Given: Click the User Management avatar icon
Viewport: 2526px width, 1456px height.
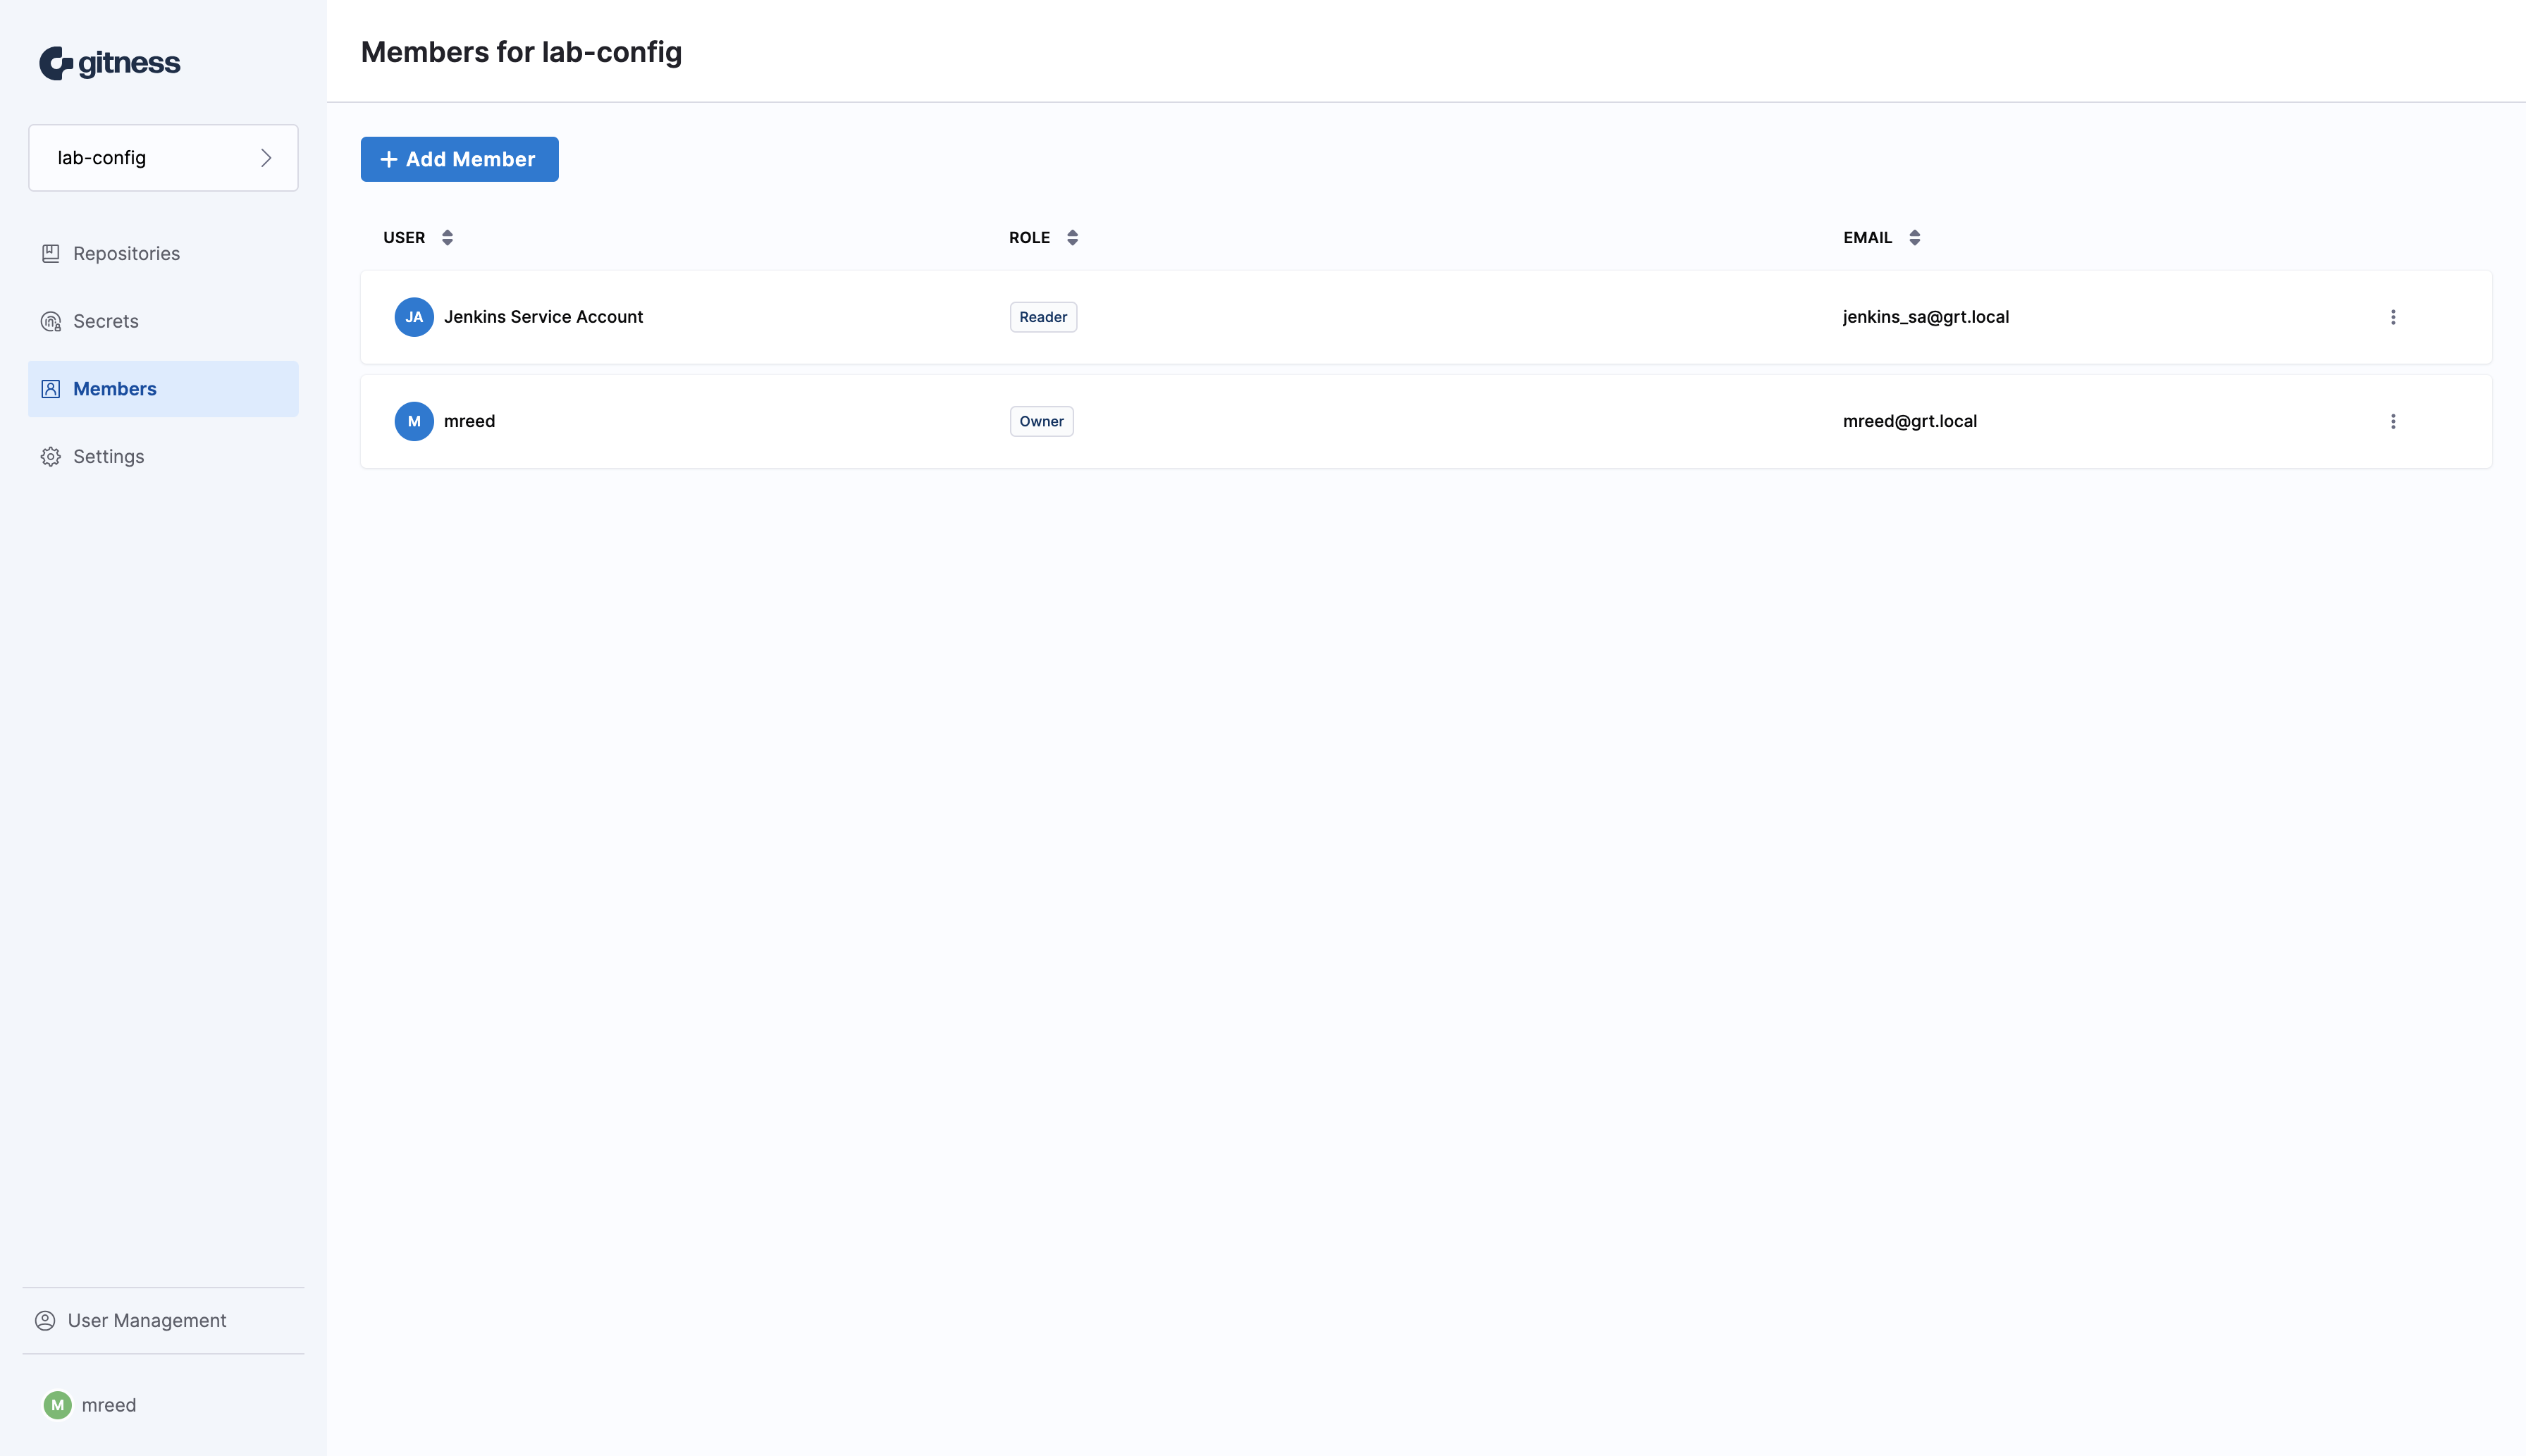Looking at the screenshot, I should (x=45, y=1321).
